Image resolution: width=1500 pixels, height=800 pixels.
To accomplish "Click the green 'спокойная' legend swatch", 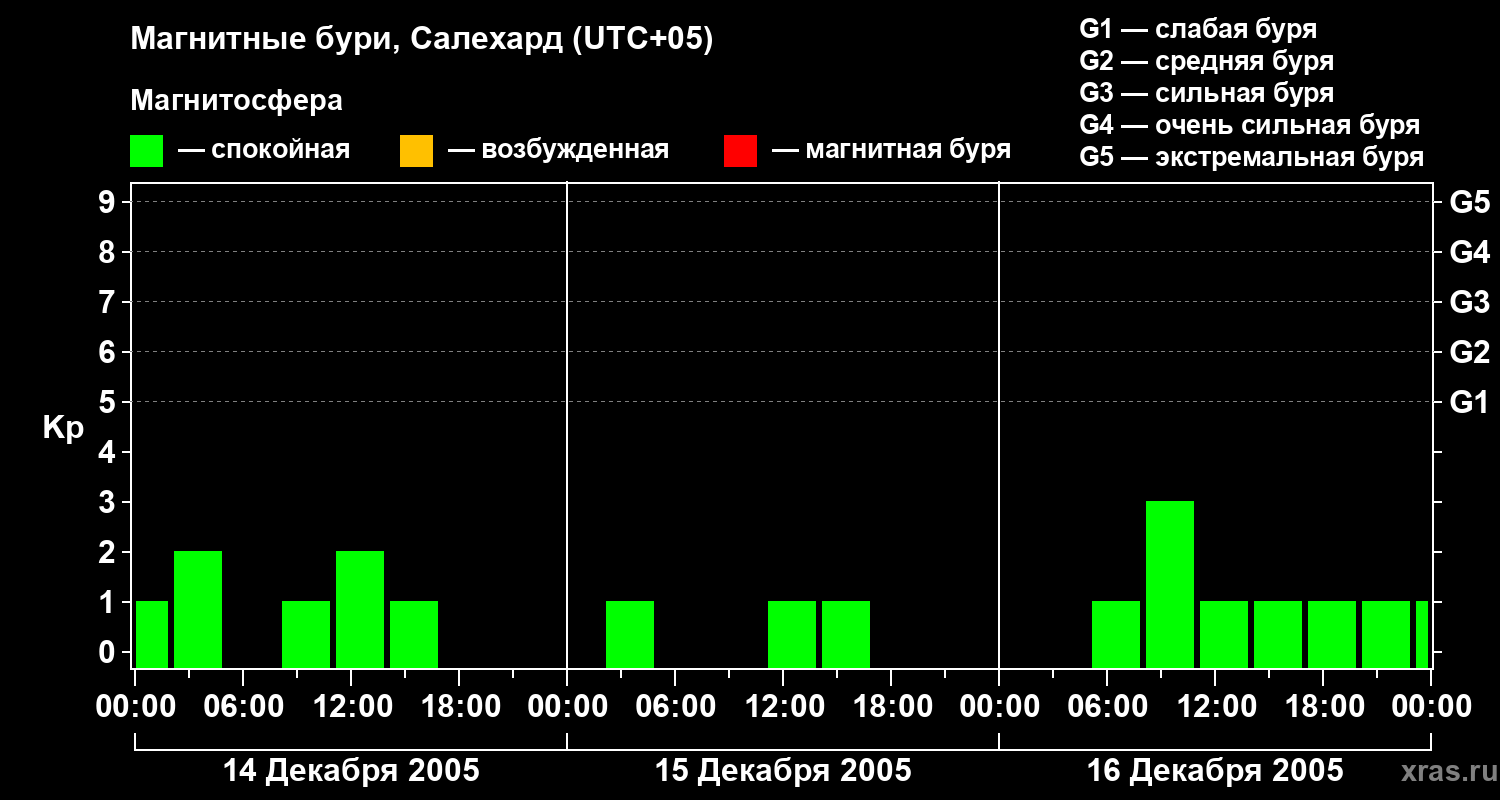I will click(x=147, y=151).
